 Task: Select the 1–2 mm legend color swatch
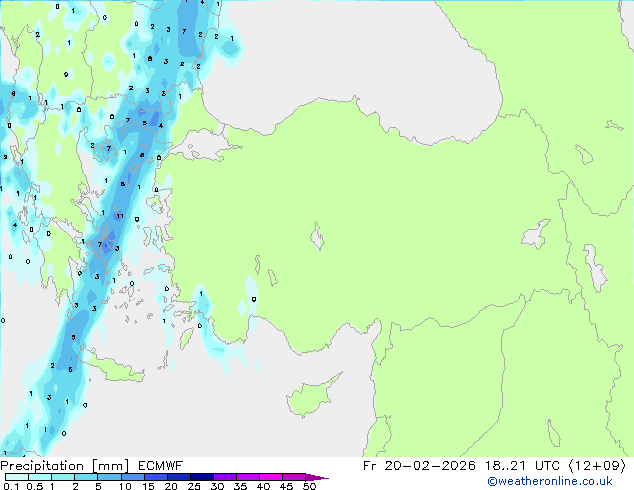pos(63,477)
